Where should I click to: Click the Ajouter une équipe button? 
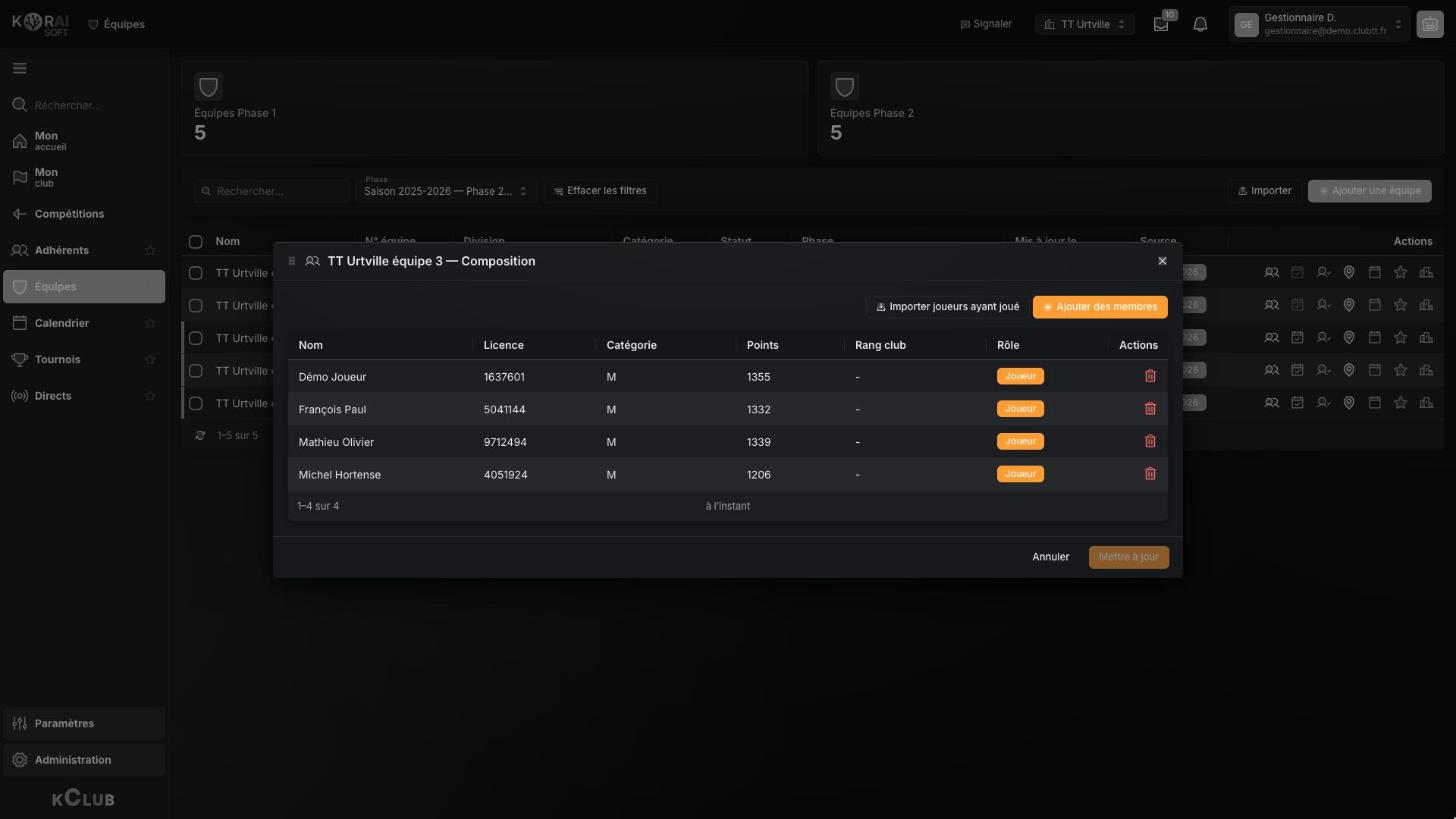[1370, 190]
